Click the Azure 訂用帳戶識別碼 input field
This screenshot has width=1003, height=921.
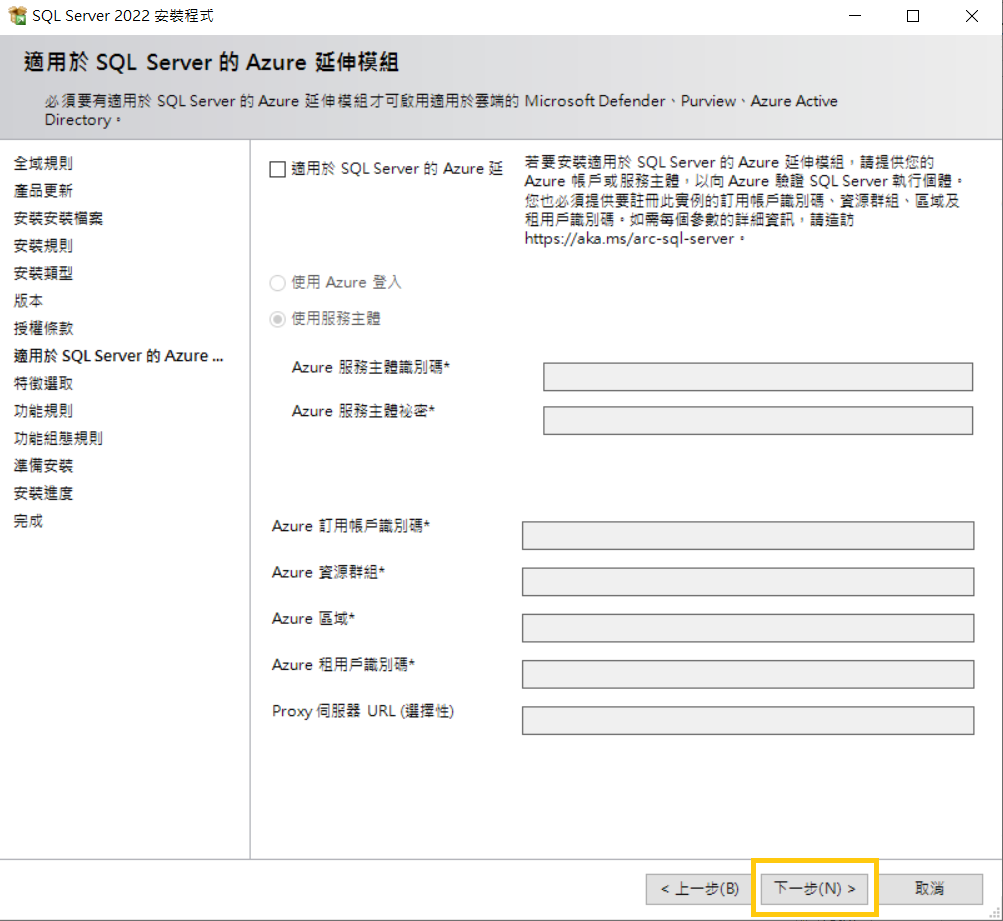pos(748,535)
